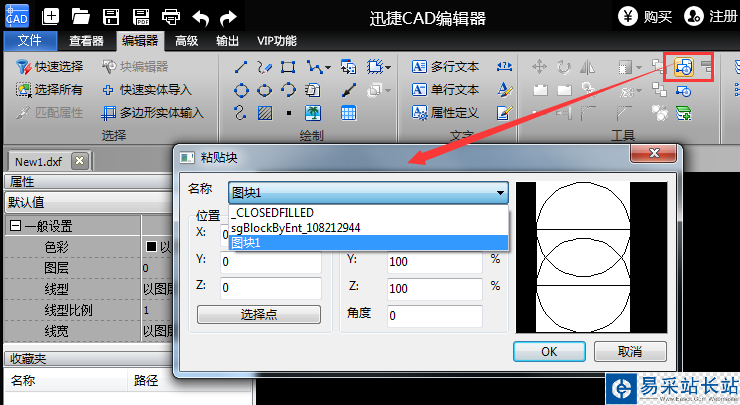The image size is (740, 405).
Task: Click Select All (选择所有)
Action: (x=50, y=89)
